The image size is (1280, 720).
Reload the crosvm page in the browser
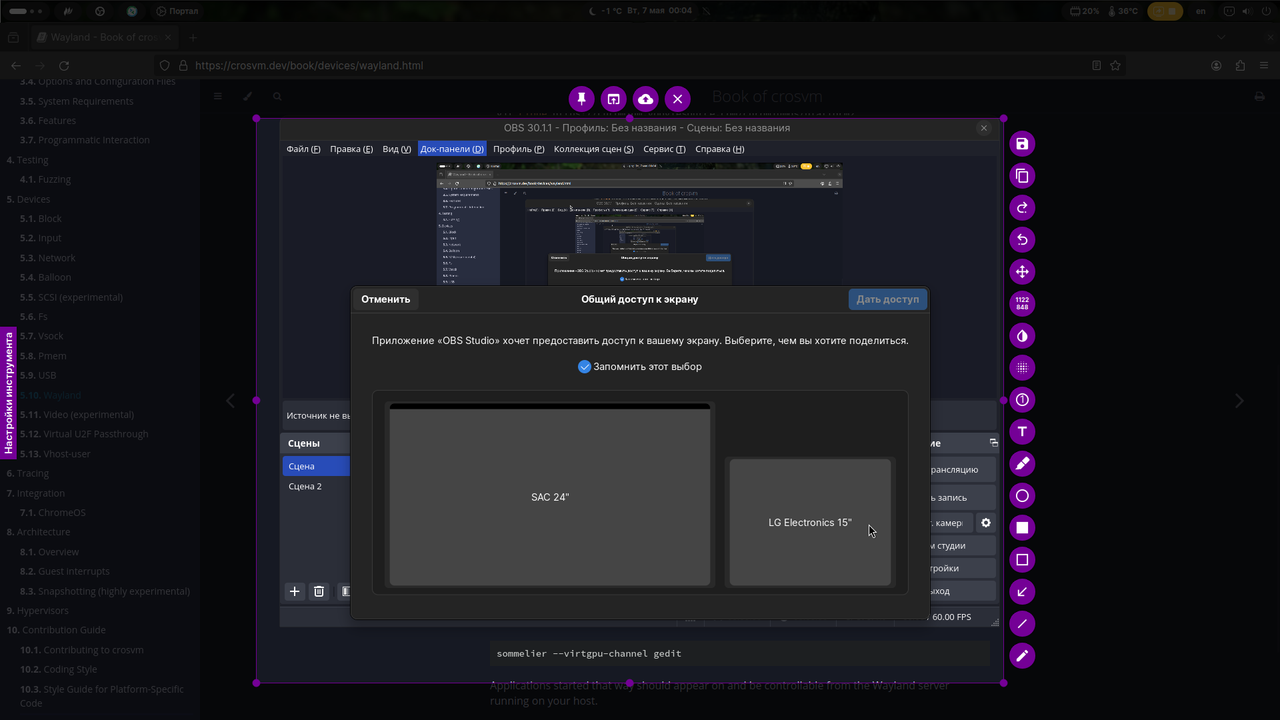64,65
